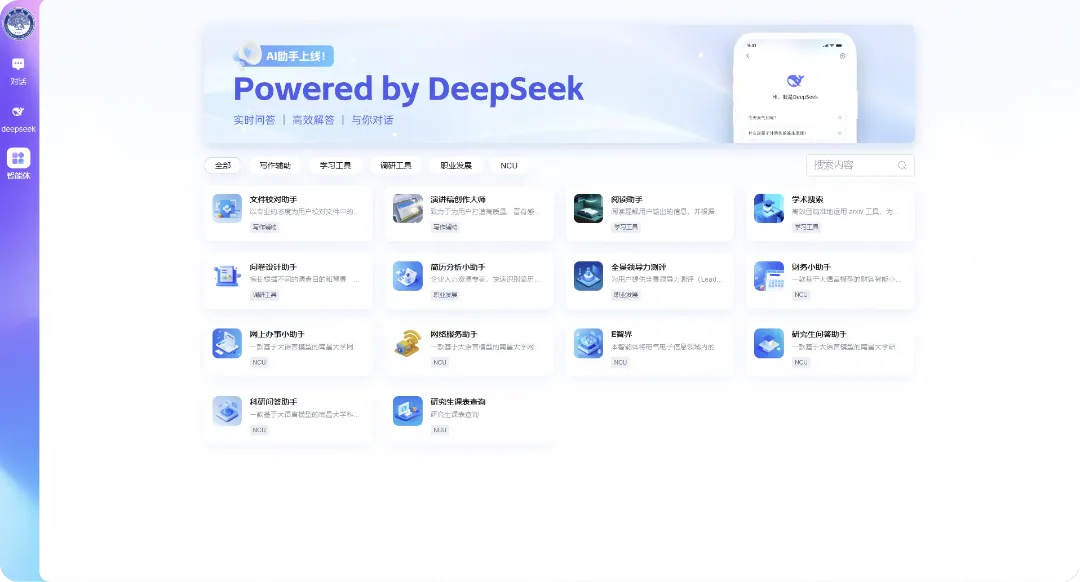
Task: Click the university logo in the sidebar
Action: 19,23
